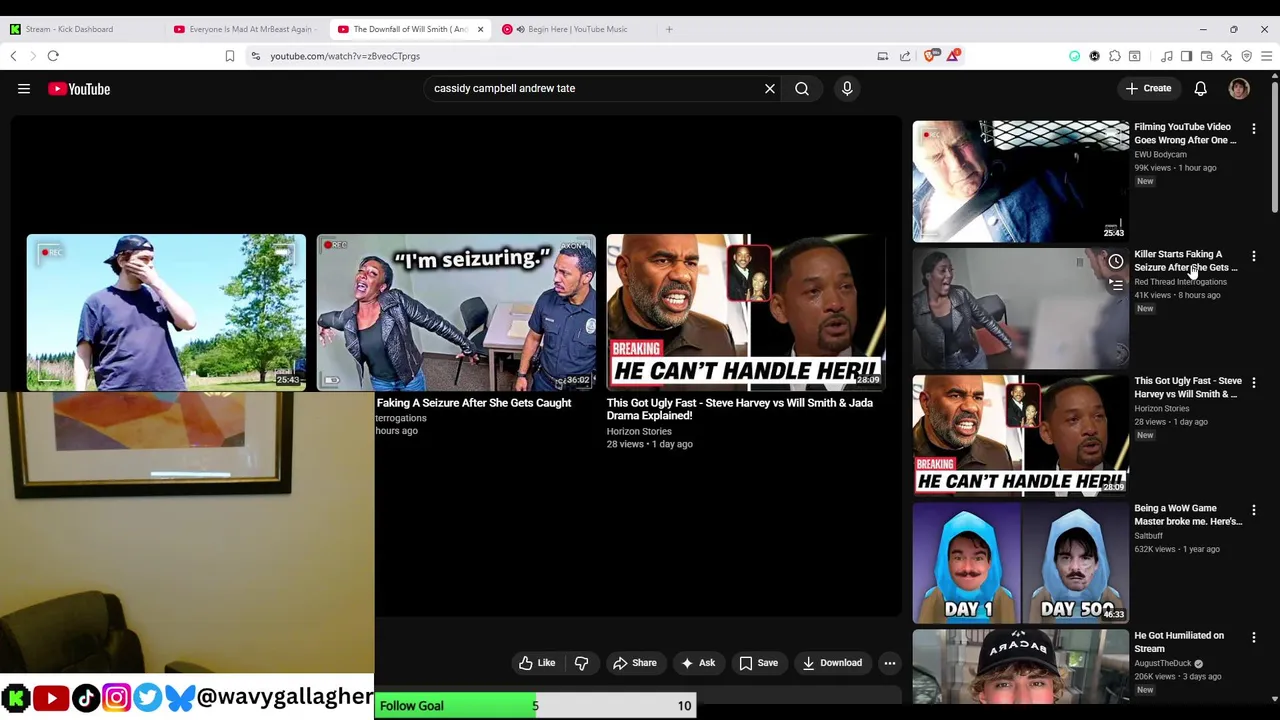
Task: Open the YouTube notifications bell
Action: pos(1200,88)
